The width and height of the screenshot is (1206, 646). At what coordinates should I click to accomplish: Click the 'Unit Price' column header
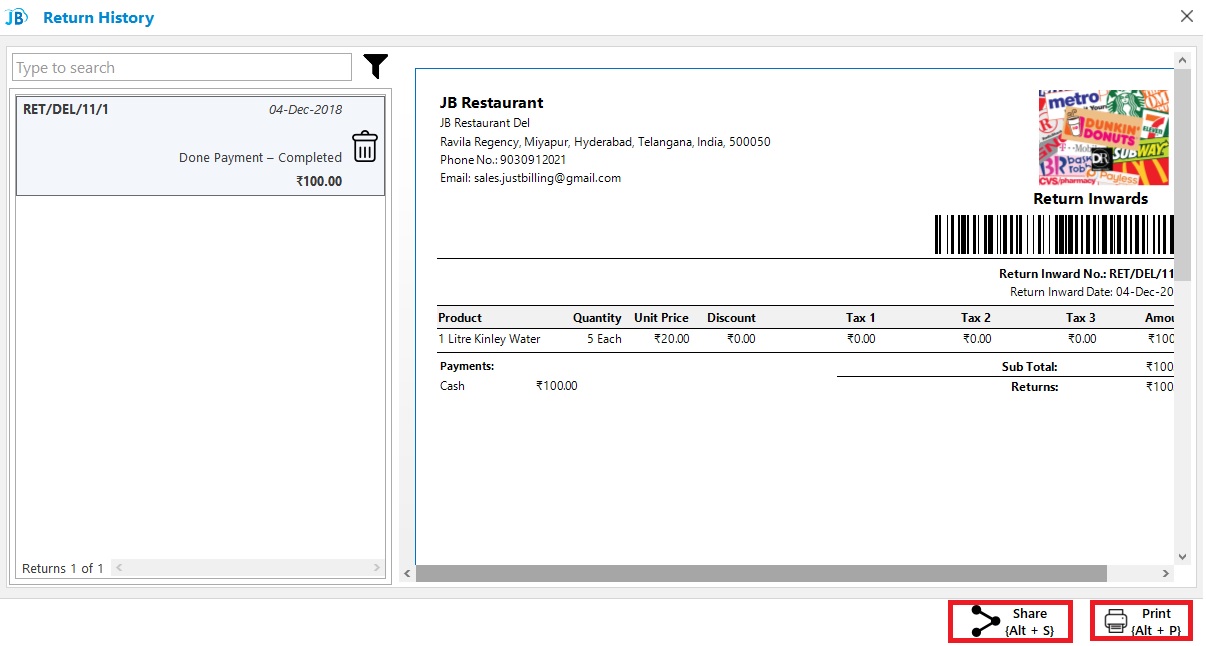click(x=661, y=318)
